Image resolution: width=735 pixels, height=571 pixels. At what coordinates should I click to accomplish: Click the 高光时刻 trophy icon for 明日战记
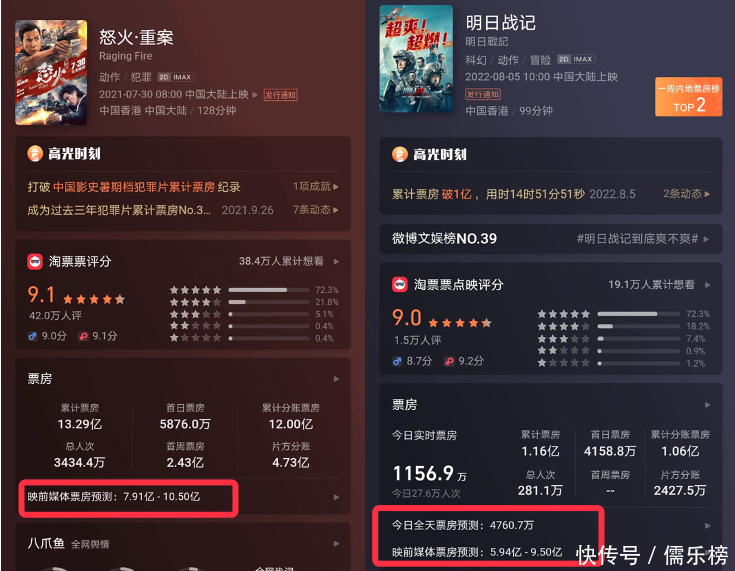tap(399, 154)
